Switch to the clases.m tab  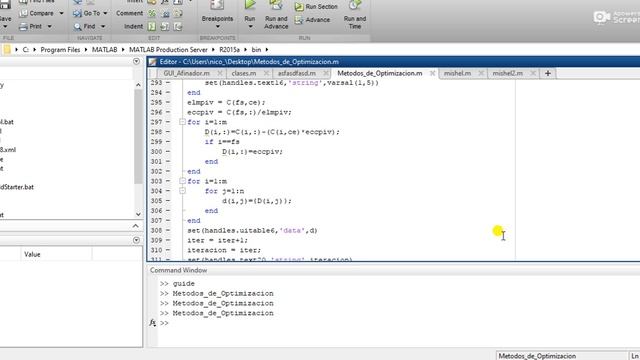point(244,73)
